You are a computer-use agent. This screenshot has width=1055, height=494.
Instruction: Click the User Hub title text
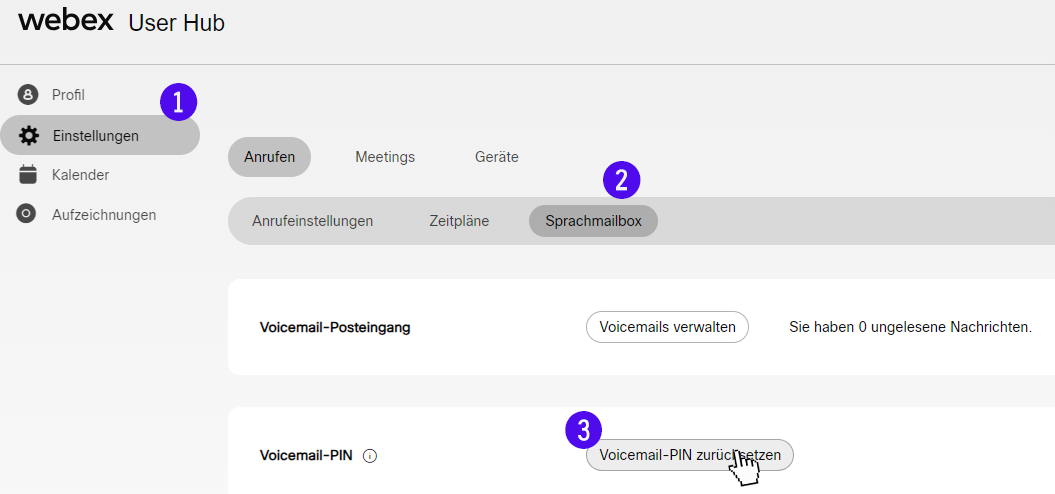point(176,22)
